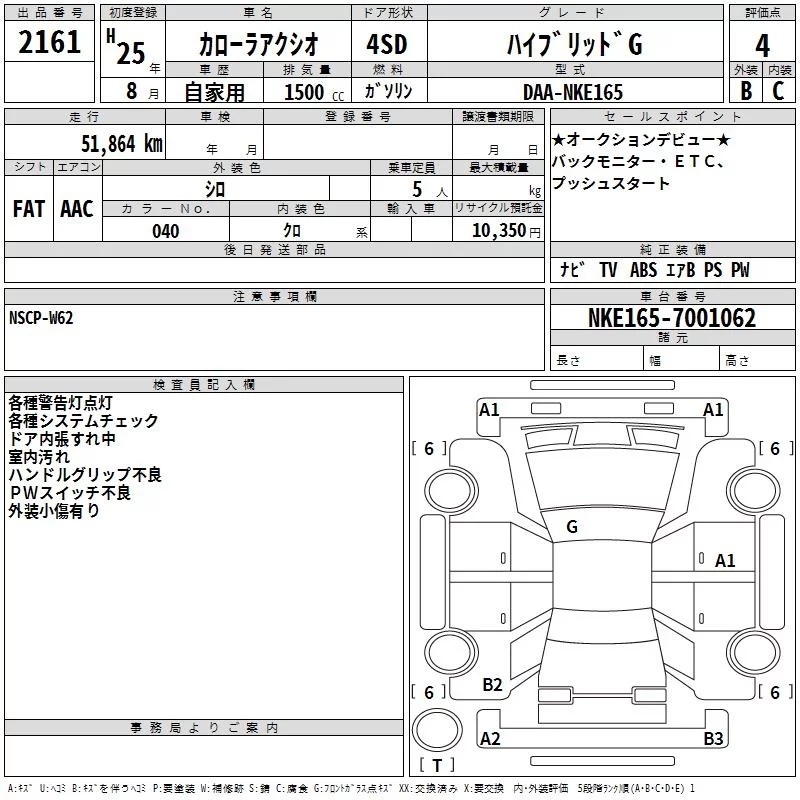Click the lot number 2161
This screenshot has height=800, width=800.
(49, 42)
